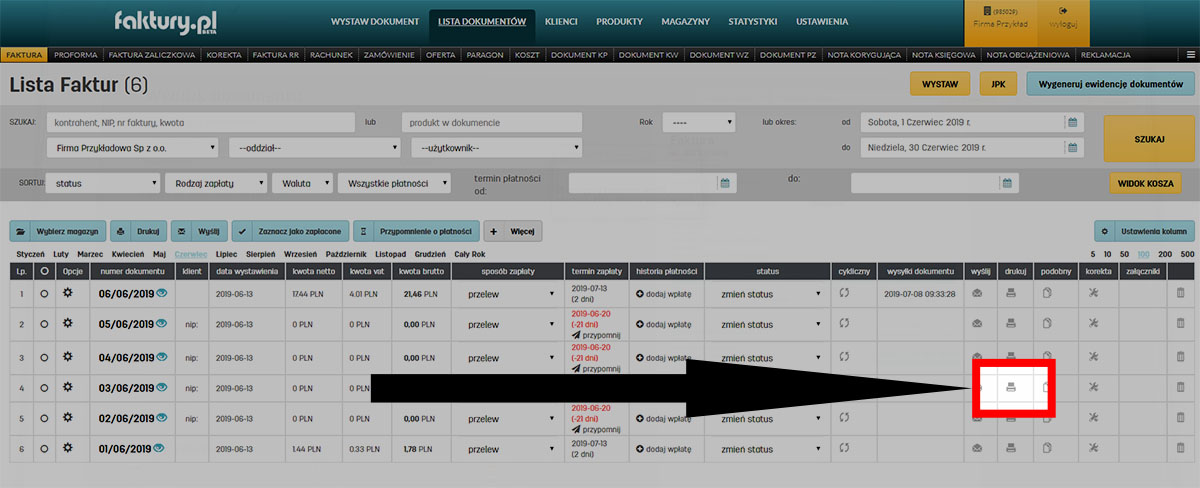This screenshot has height=488, width=1200.
Task: Switch to the Proforma document tab
Action: tap(75, 55)
